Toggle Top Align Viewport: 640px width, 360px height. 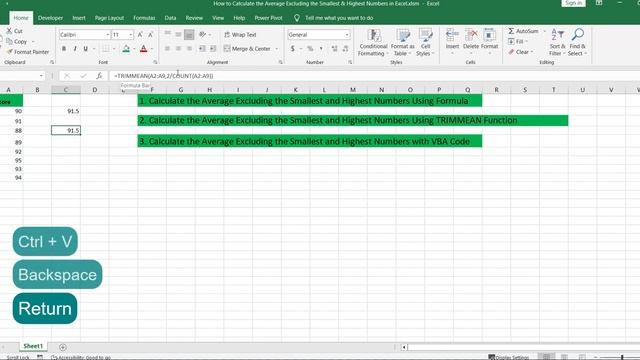168,34
